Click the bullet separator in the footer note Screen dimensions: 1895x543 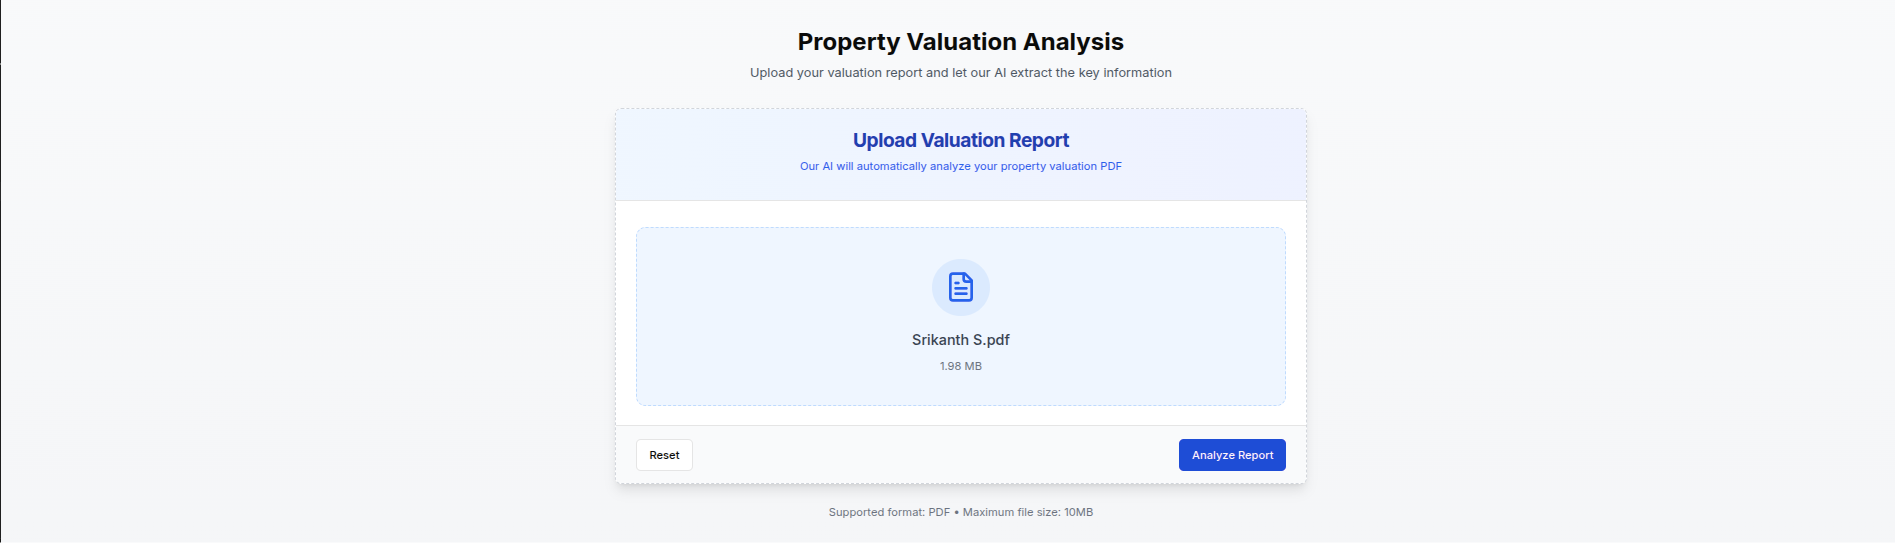(x=956, y=512)
